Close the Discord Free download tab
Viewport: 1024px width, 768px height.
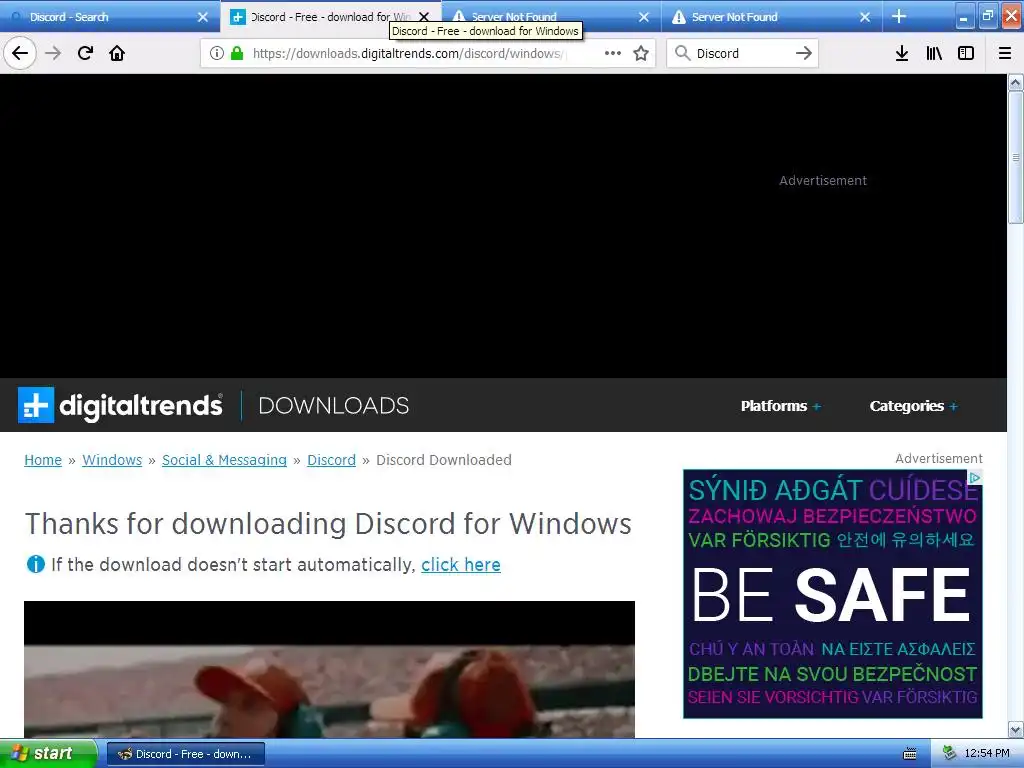coord(424,17)
